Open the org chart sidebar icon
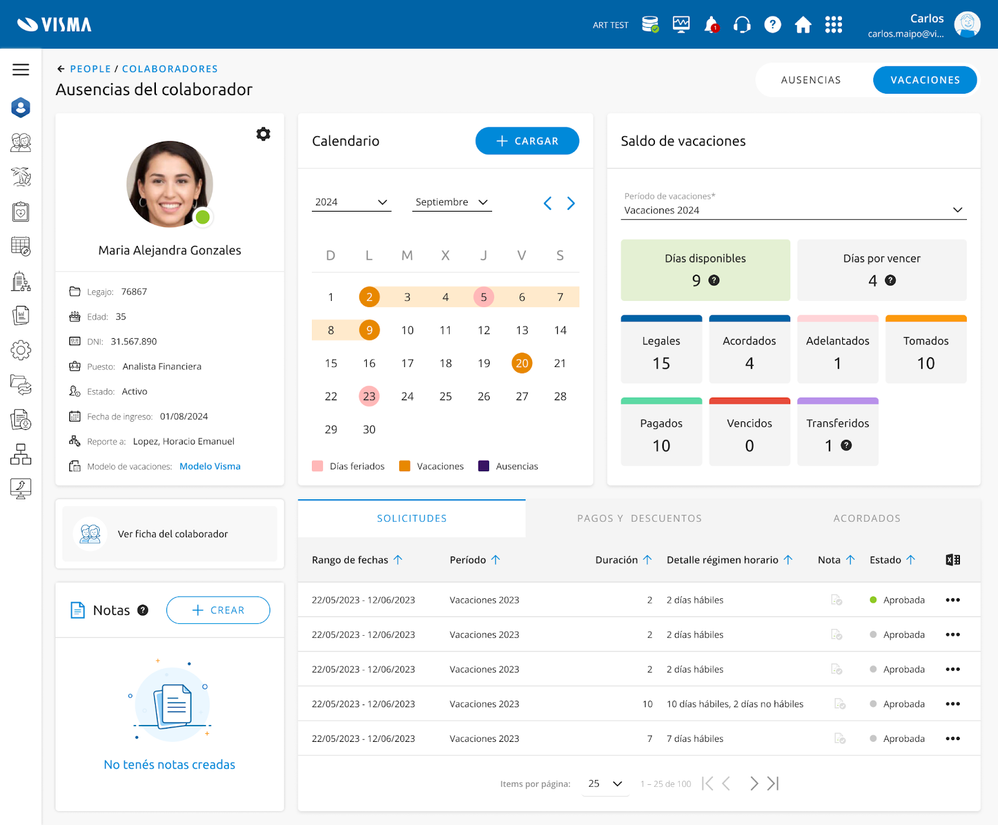The height and width of the screenshot is (825, 998). pos(20,455)
